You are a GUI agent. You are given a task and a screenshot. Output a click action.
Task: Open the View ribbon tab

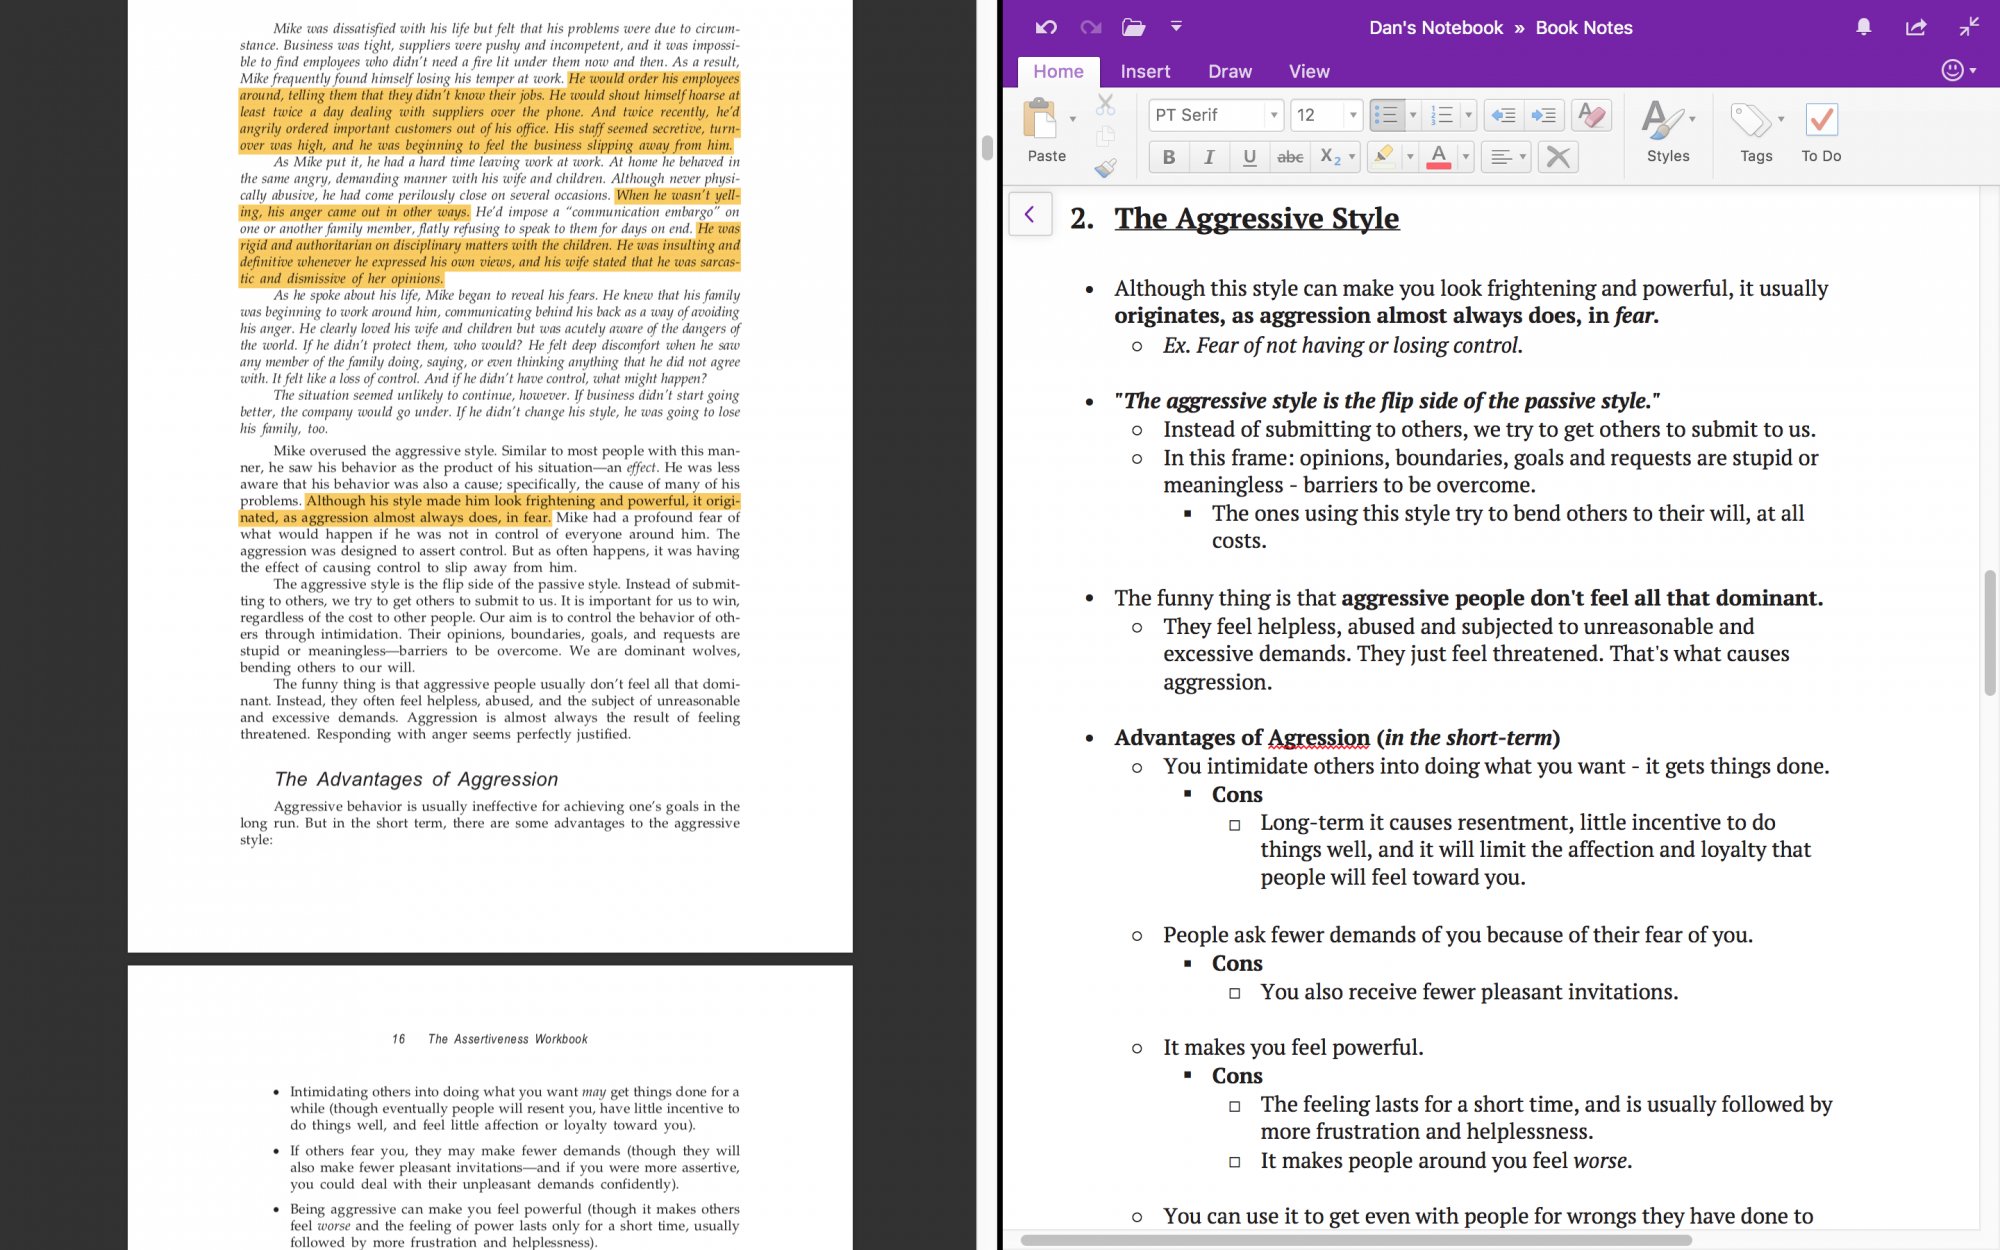(x=1309, y=71)
